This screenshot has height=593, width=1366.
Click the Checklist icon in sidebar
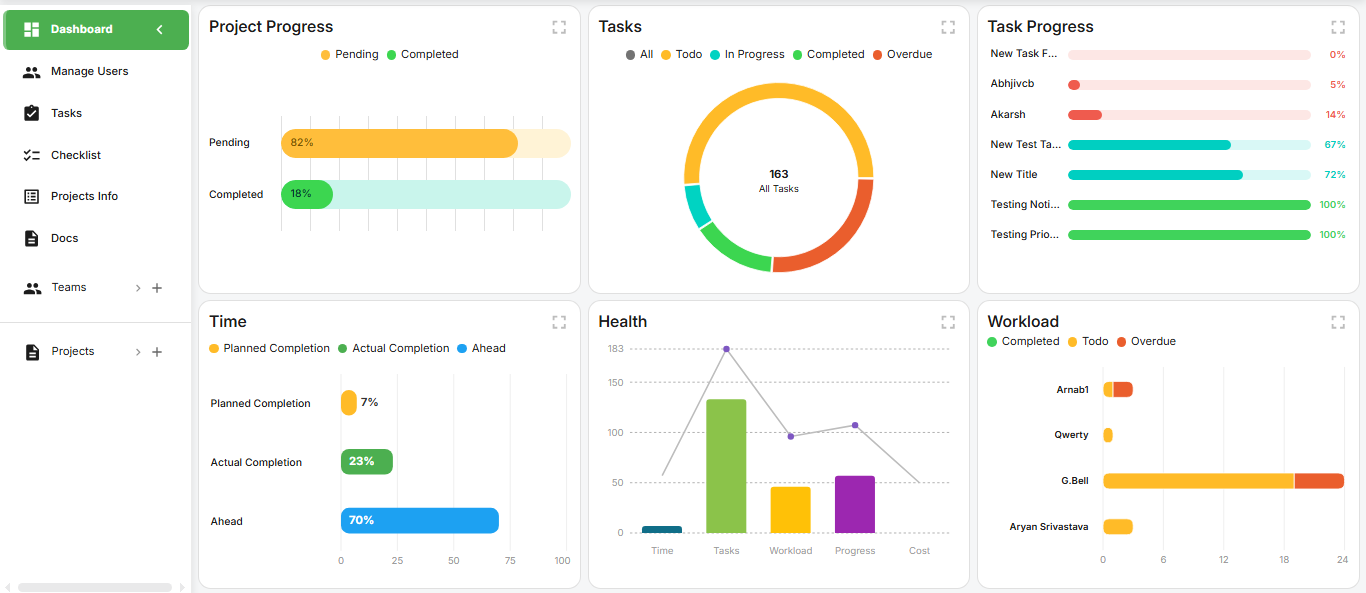point(32,155)
